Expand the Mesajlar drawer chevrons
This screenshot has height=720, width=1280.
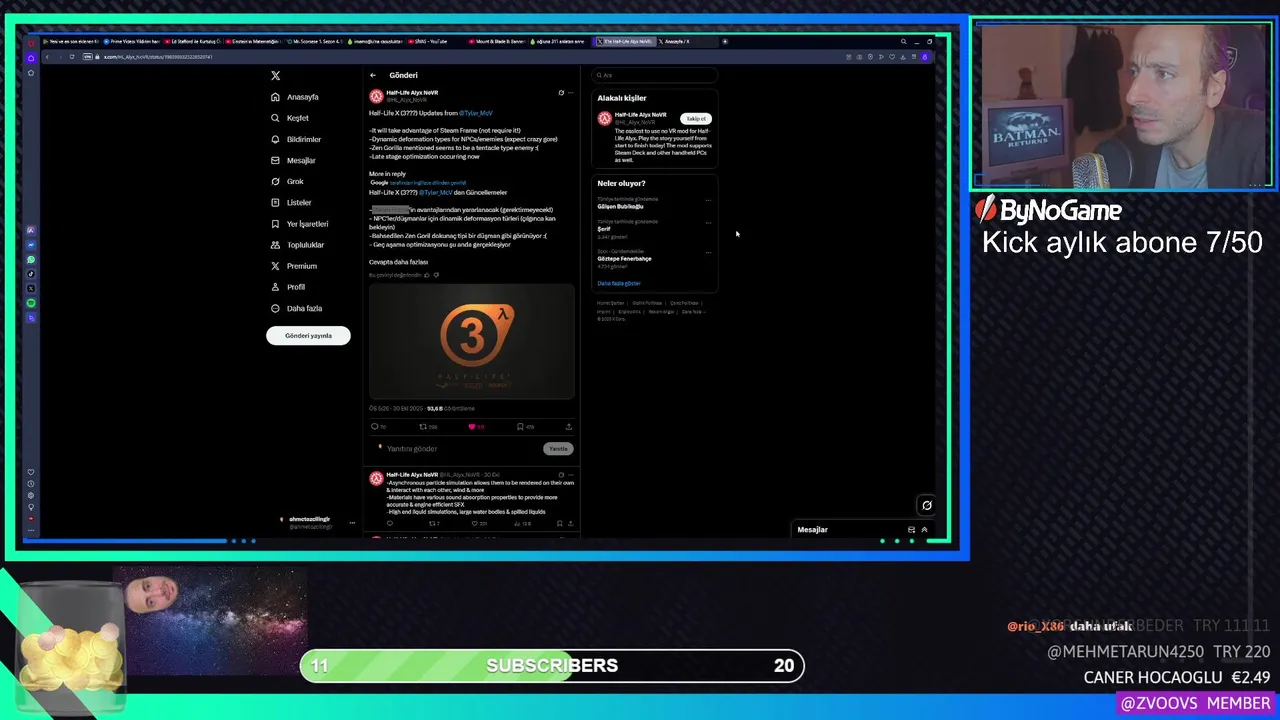[x=924, y=530]
